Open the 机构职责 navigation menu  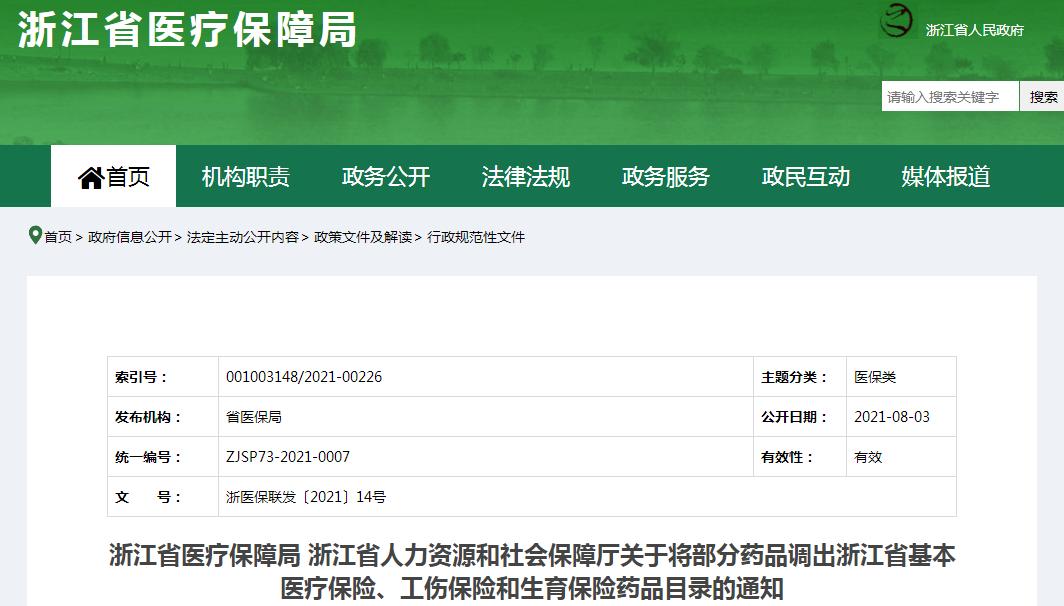click(x=247, y=175)
